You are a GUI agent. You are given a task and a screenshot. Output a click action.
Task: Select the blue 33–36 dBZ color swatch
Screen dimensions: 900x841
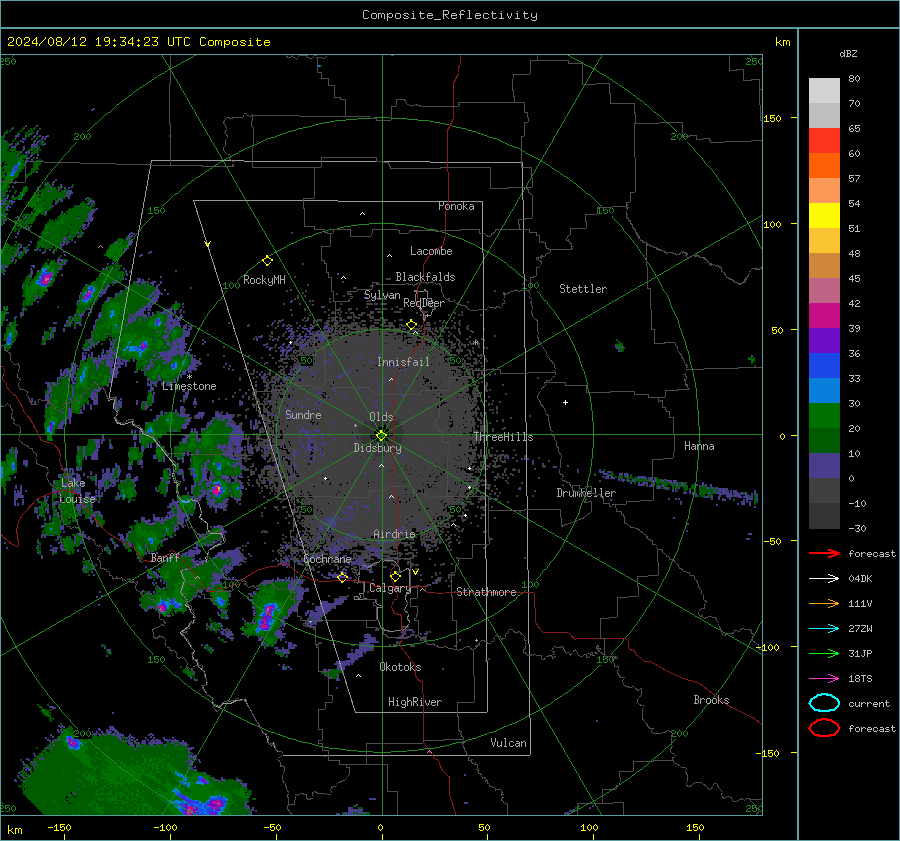824,366
